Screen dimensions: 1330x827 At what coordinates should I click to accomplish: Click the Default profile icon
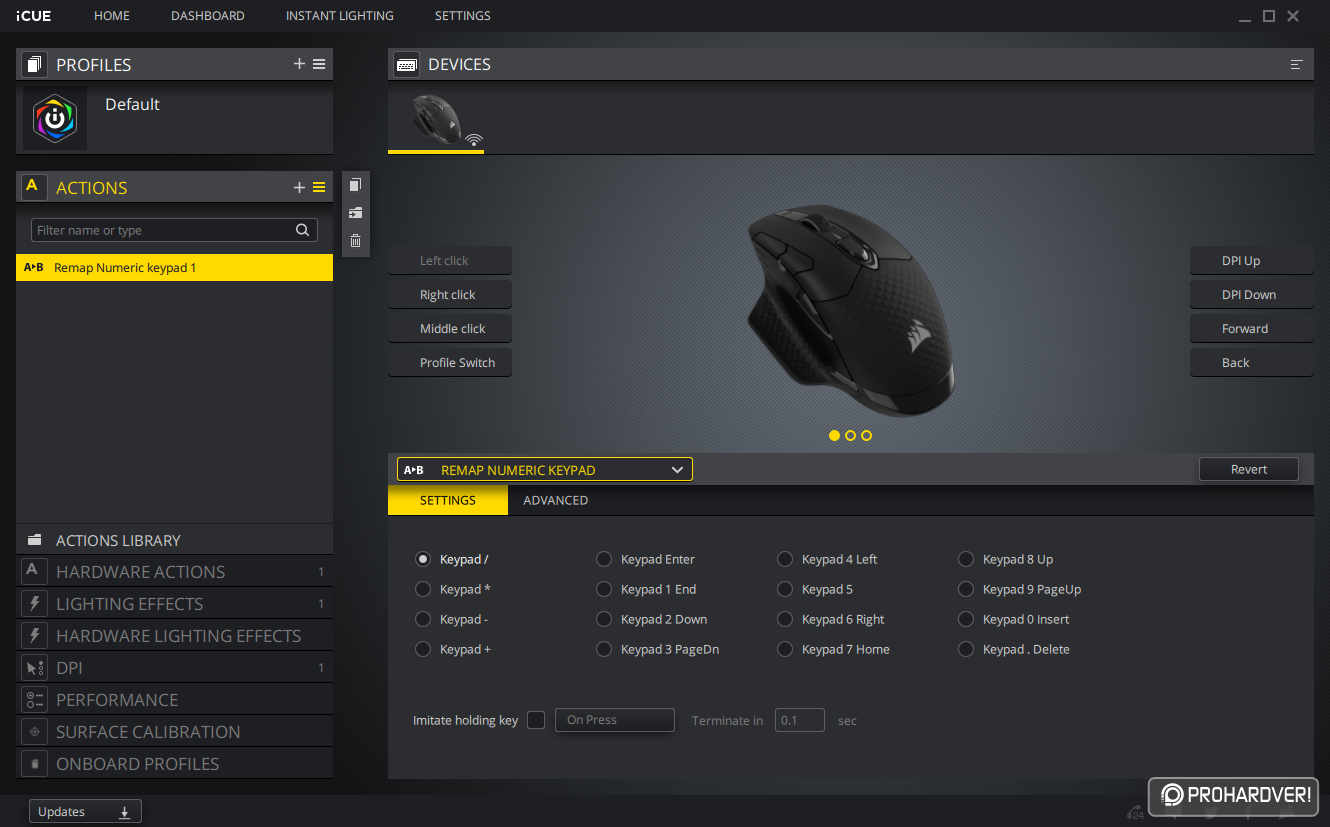[55, 118]
